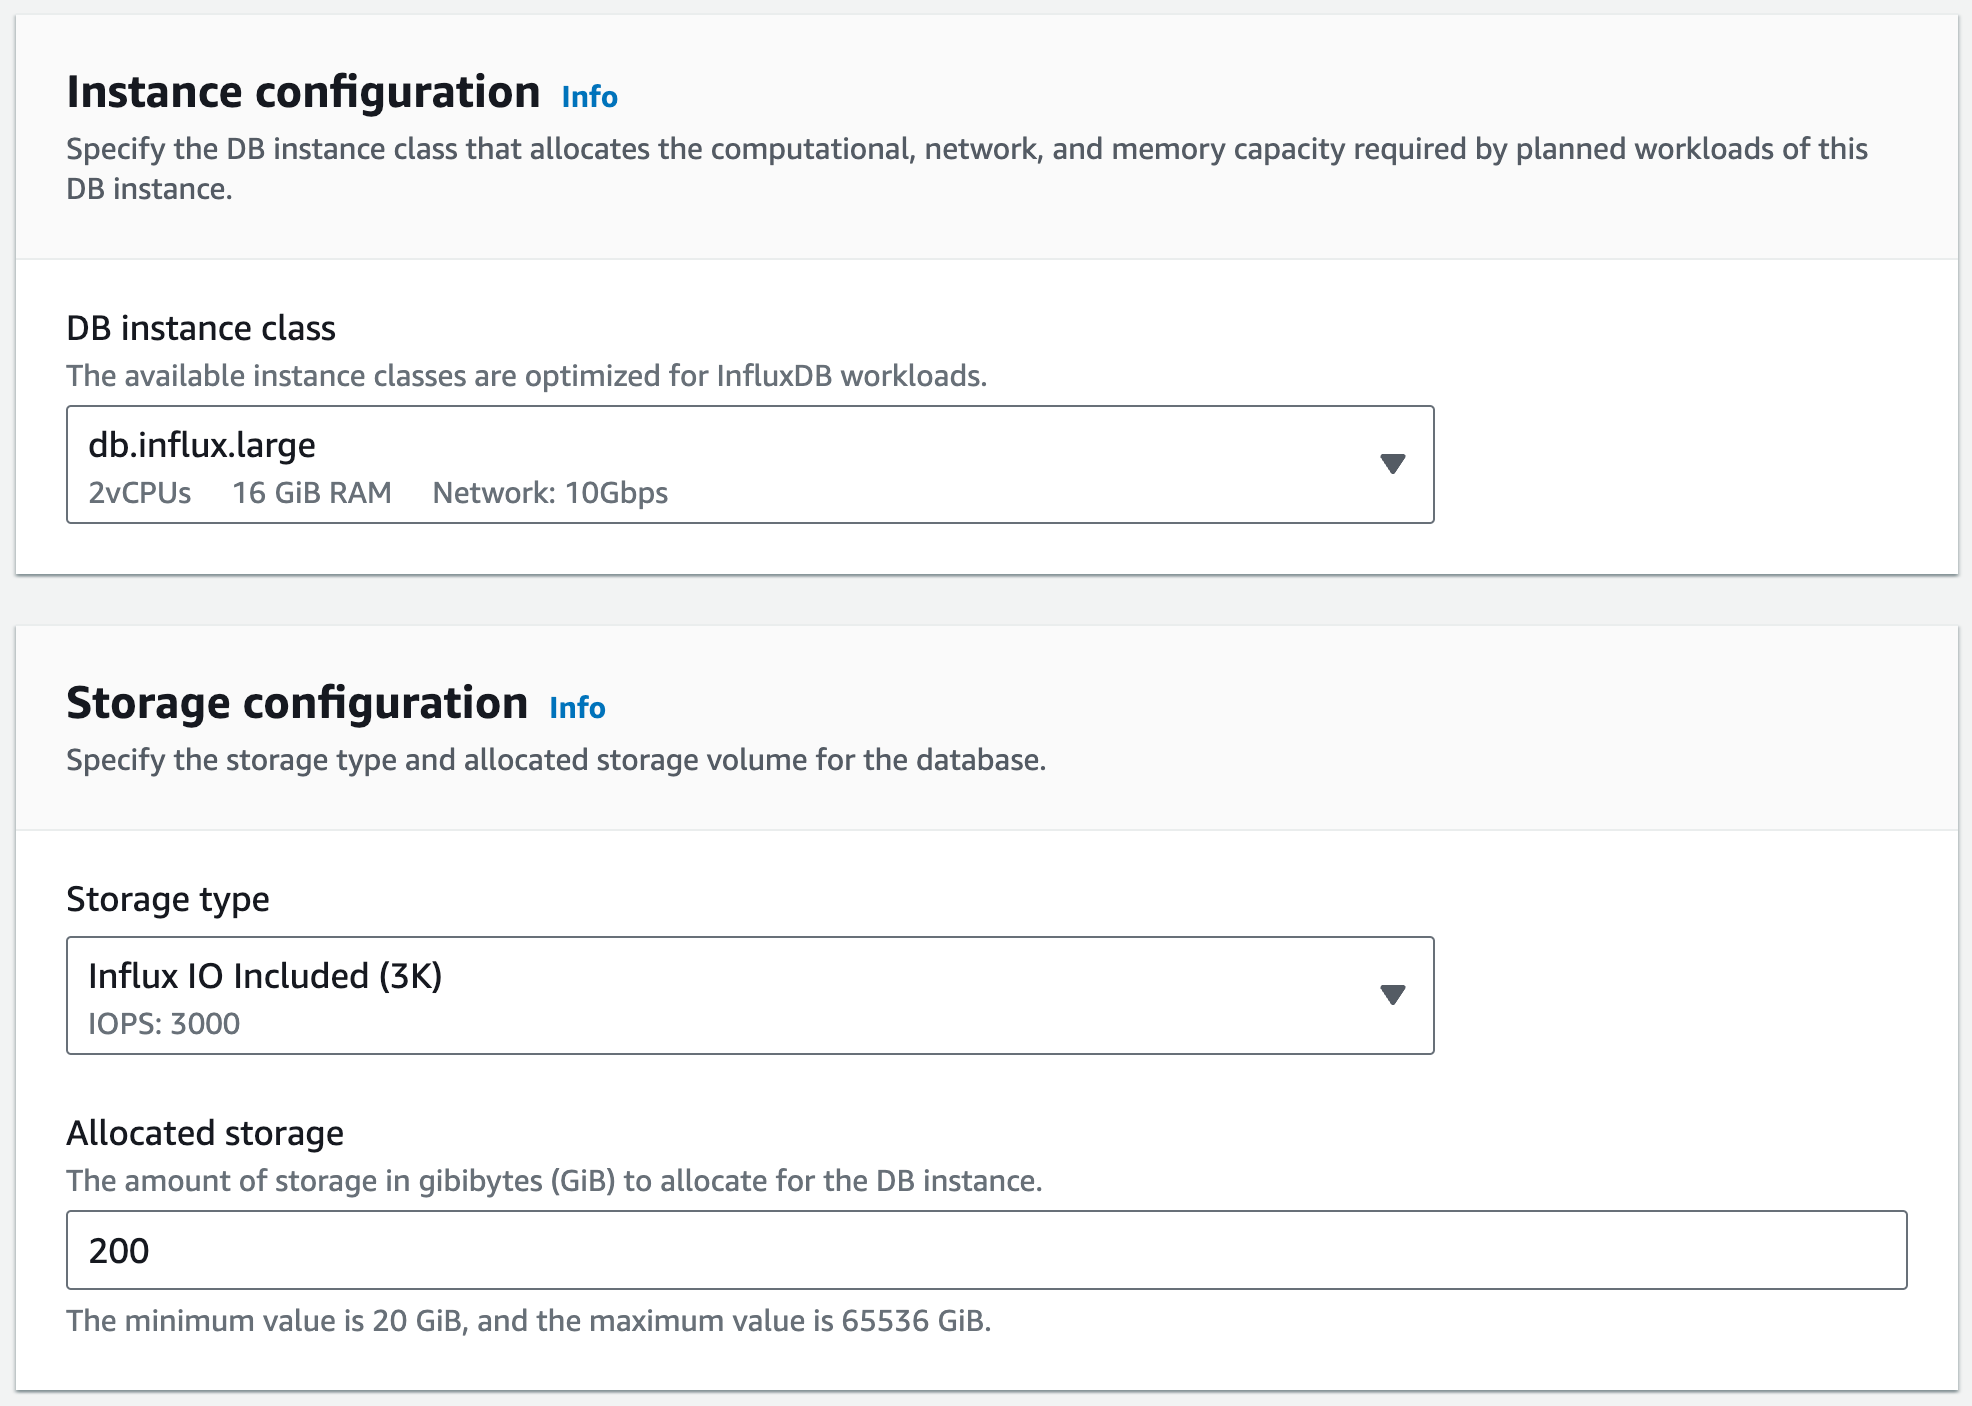Click IOPS: 3000 in storage type dropdown

click(x=164, y=1024)
